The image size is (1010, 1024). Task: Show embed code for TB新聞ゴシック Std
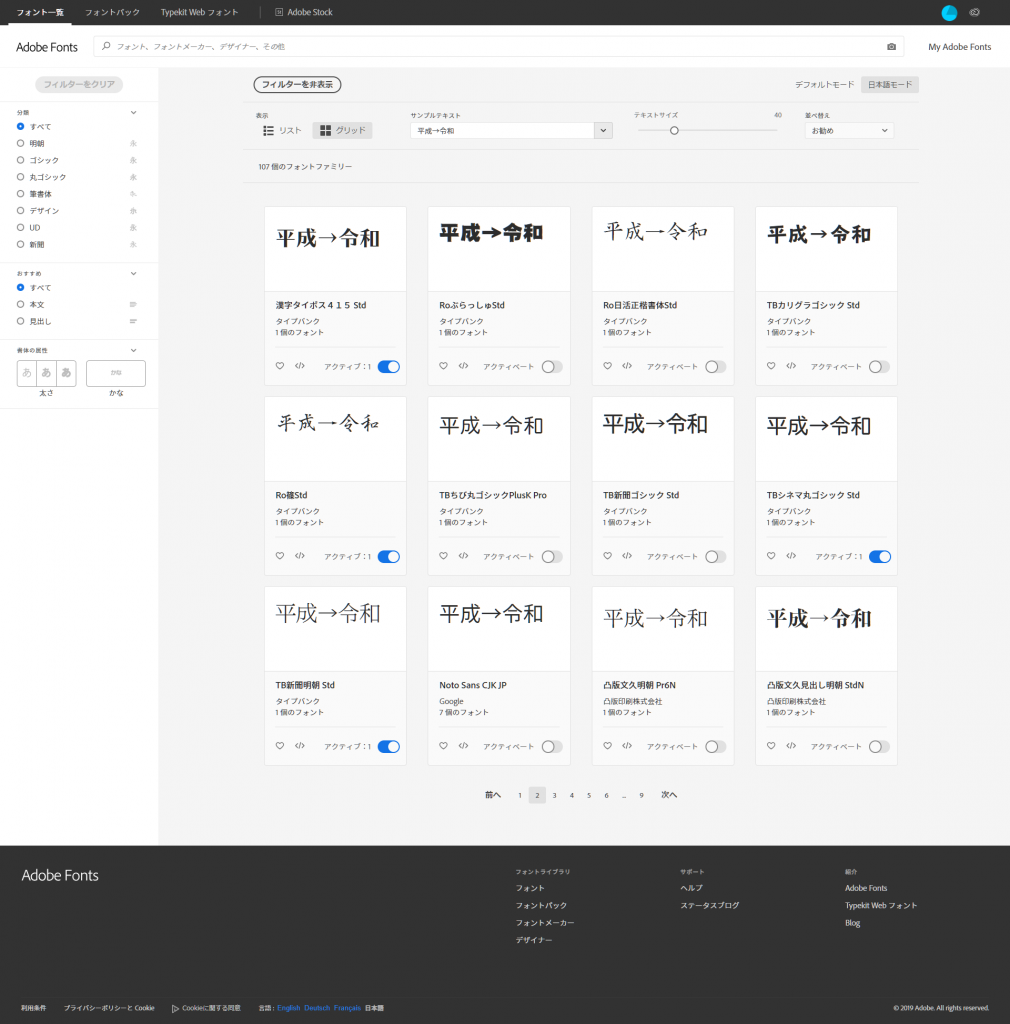[x=627, y=556]
